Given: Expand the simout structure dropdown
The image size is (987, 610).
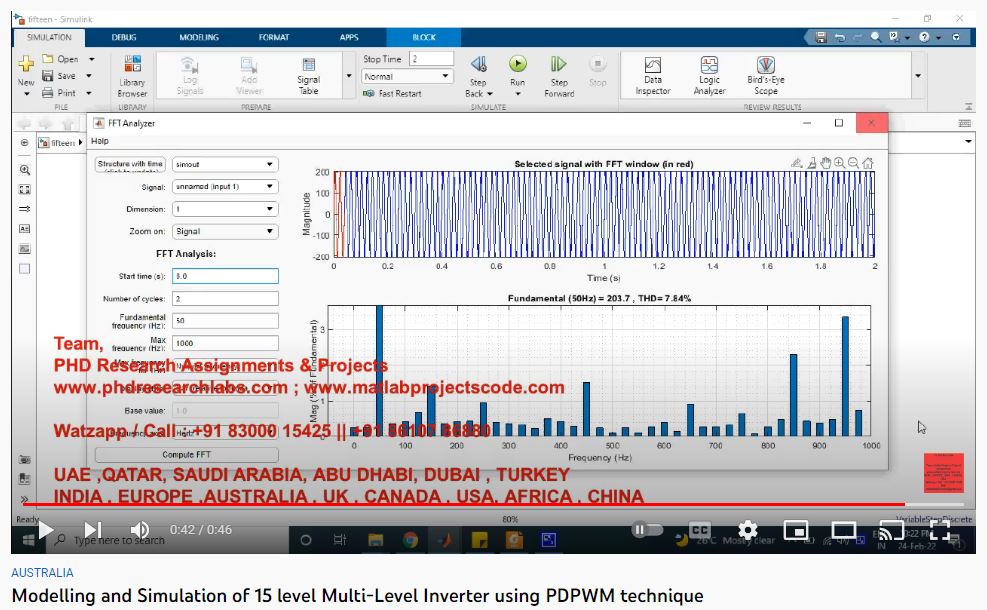Looking at the screenshot, I should pyautogui.click(x=224, y=164).
